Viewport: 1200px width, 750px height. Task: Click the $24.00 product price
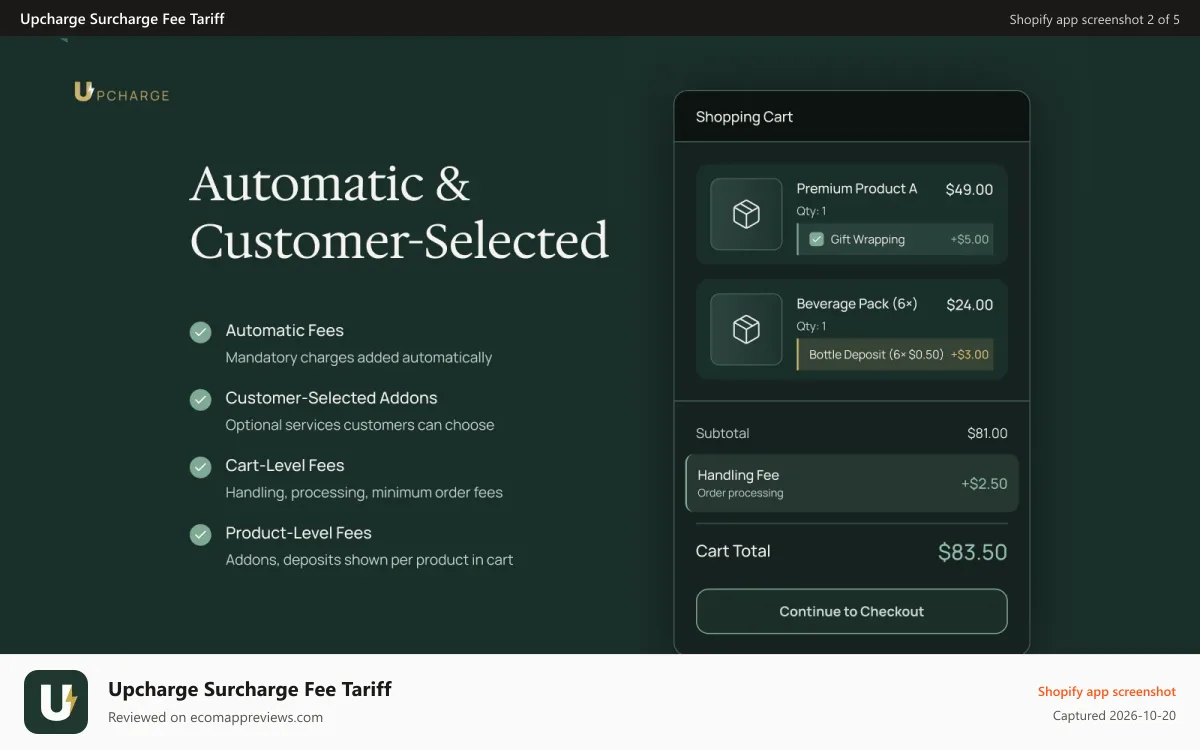pyautogui.click(x=969, y=304)
